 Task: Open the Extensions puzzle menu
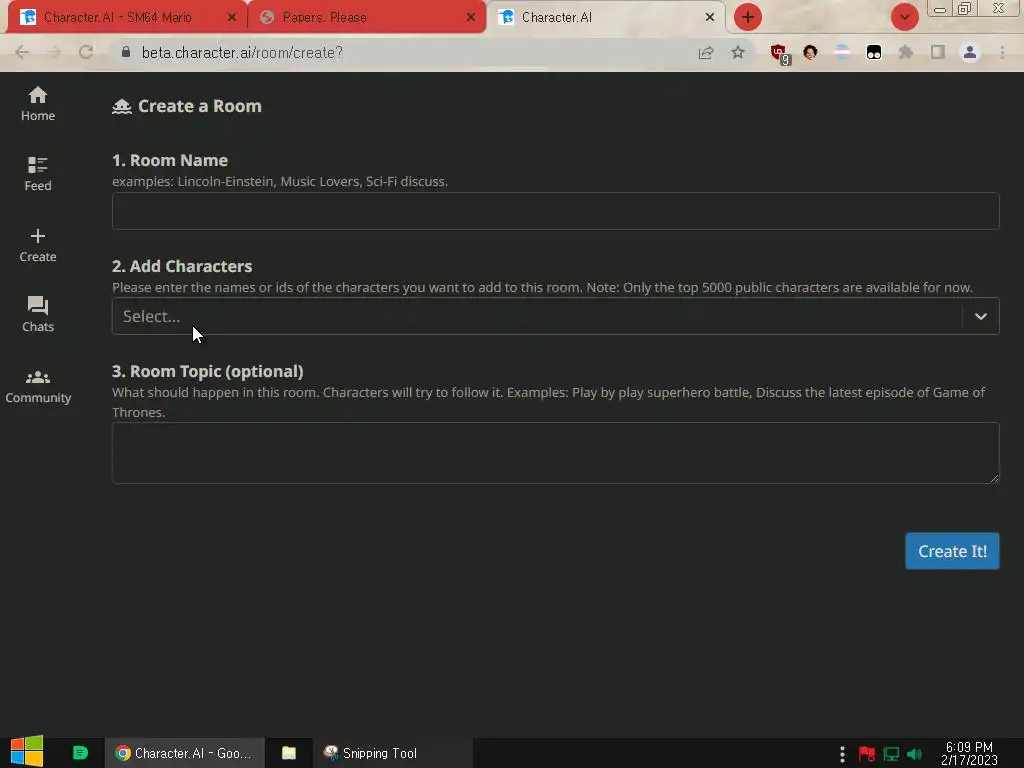pos(906,52)
